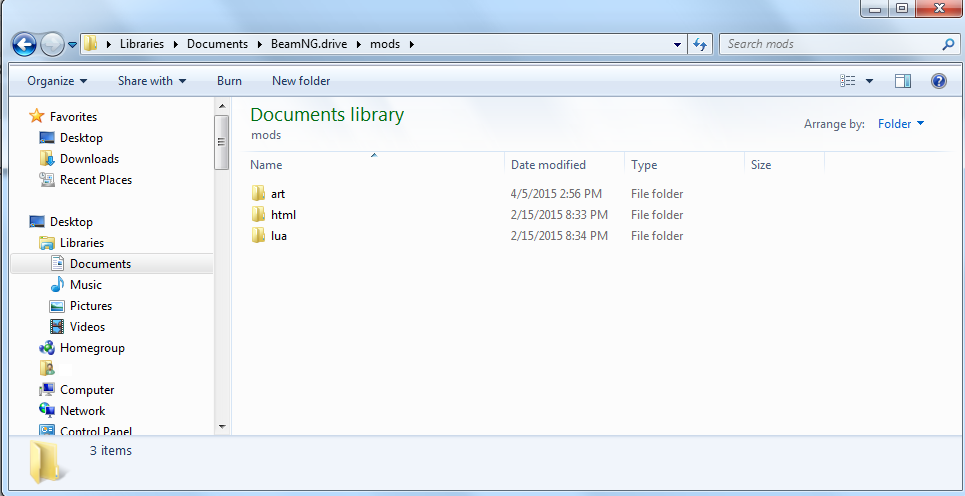Click Favorites star in navigation pane
The height and width of the screenshot is (496, 965).
[x=37, y=116]
